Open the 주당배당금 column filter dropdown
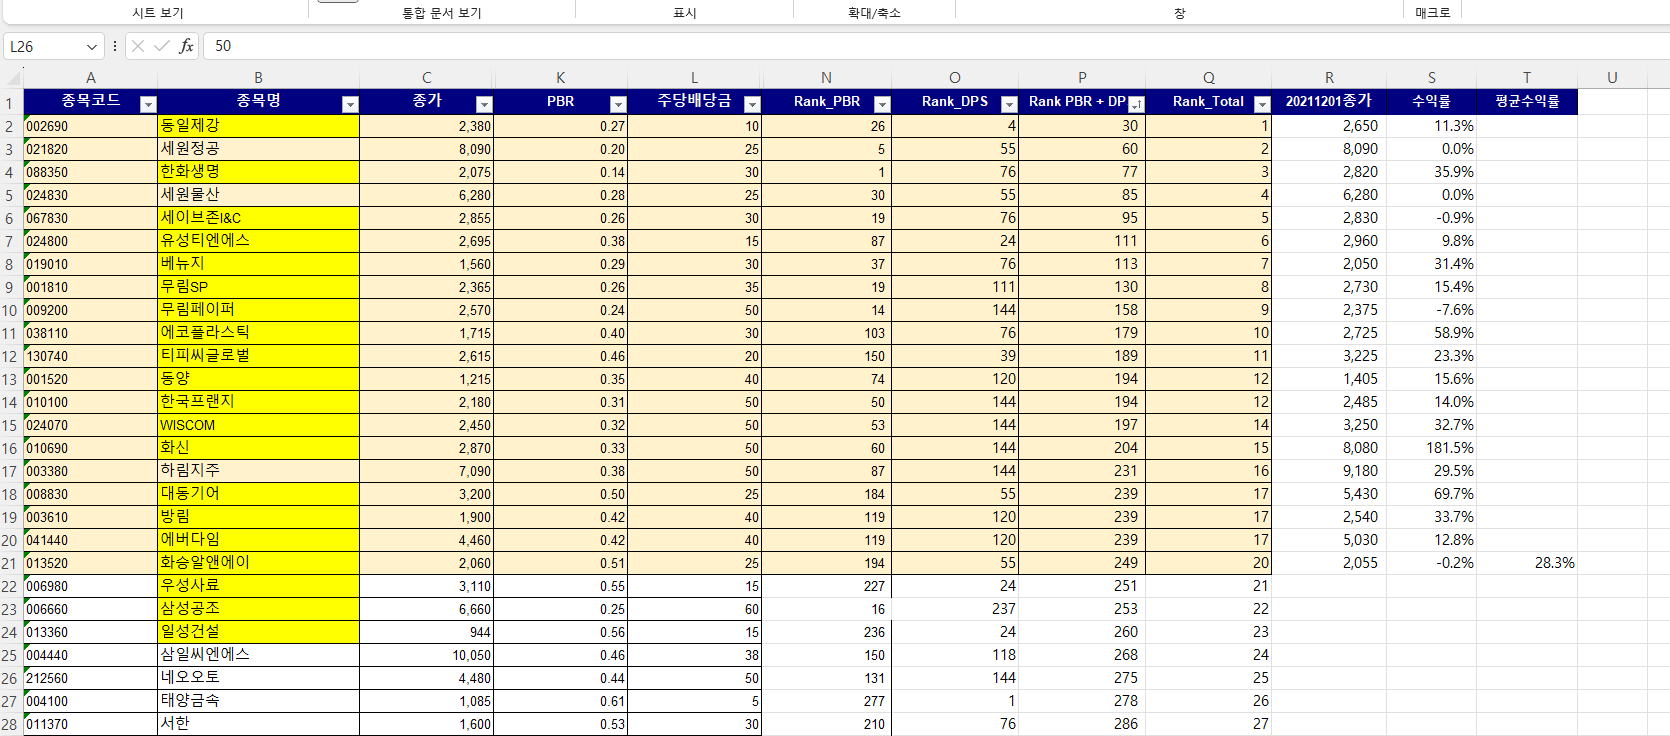The image size is (1670, 736). tap(752, 104)
